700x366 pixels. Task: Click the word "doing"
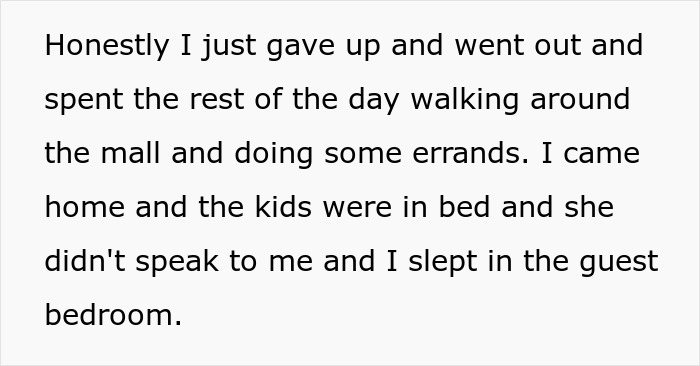click(x=274, y=155)
